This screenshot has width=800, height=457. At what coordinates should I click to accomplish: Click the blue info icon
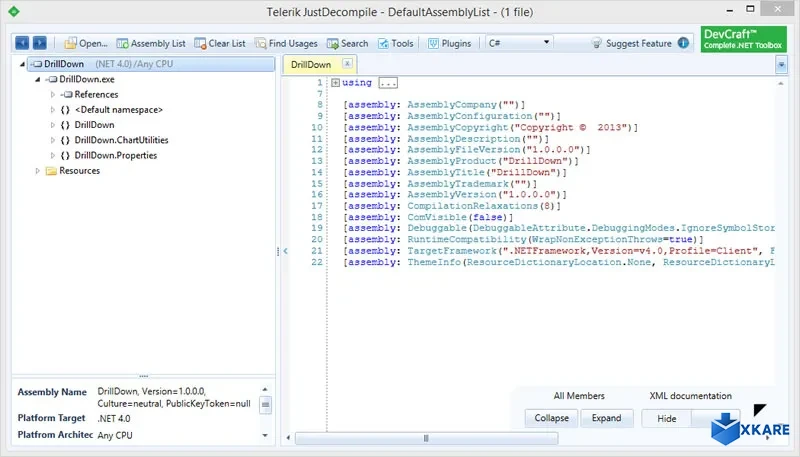pos(683,43)
